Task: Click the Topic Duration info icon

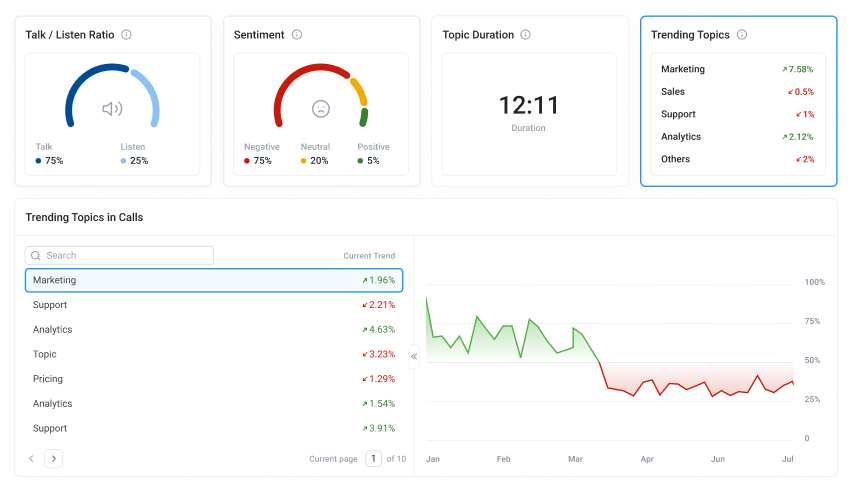Action: pyautogui.click(x=526, y=35)
